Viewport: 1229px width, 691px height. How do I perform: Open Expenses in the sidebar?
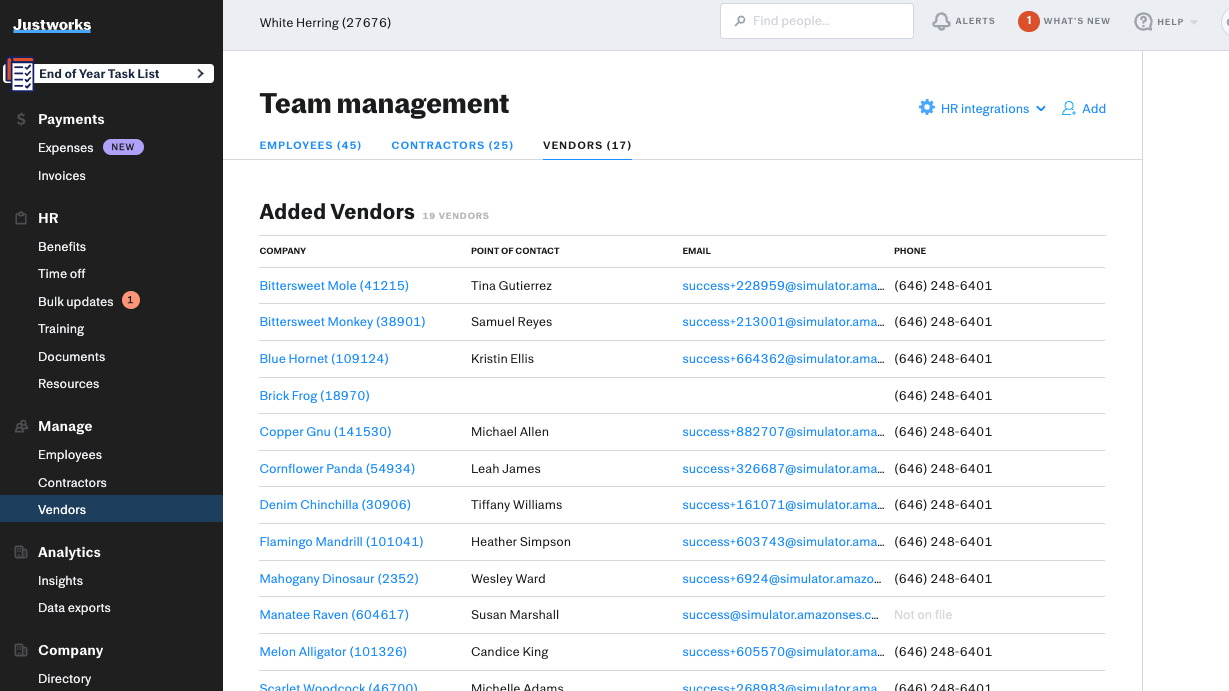click(66, 147)
